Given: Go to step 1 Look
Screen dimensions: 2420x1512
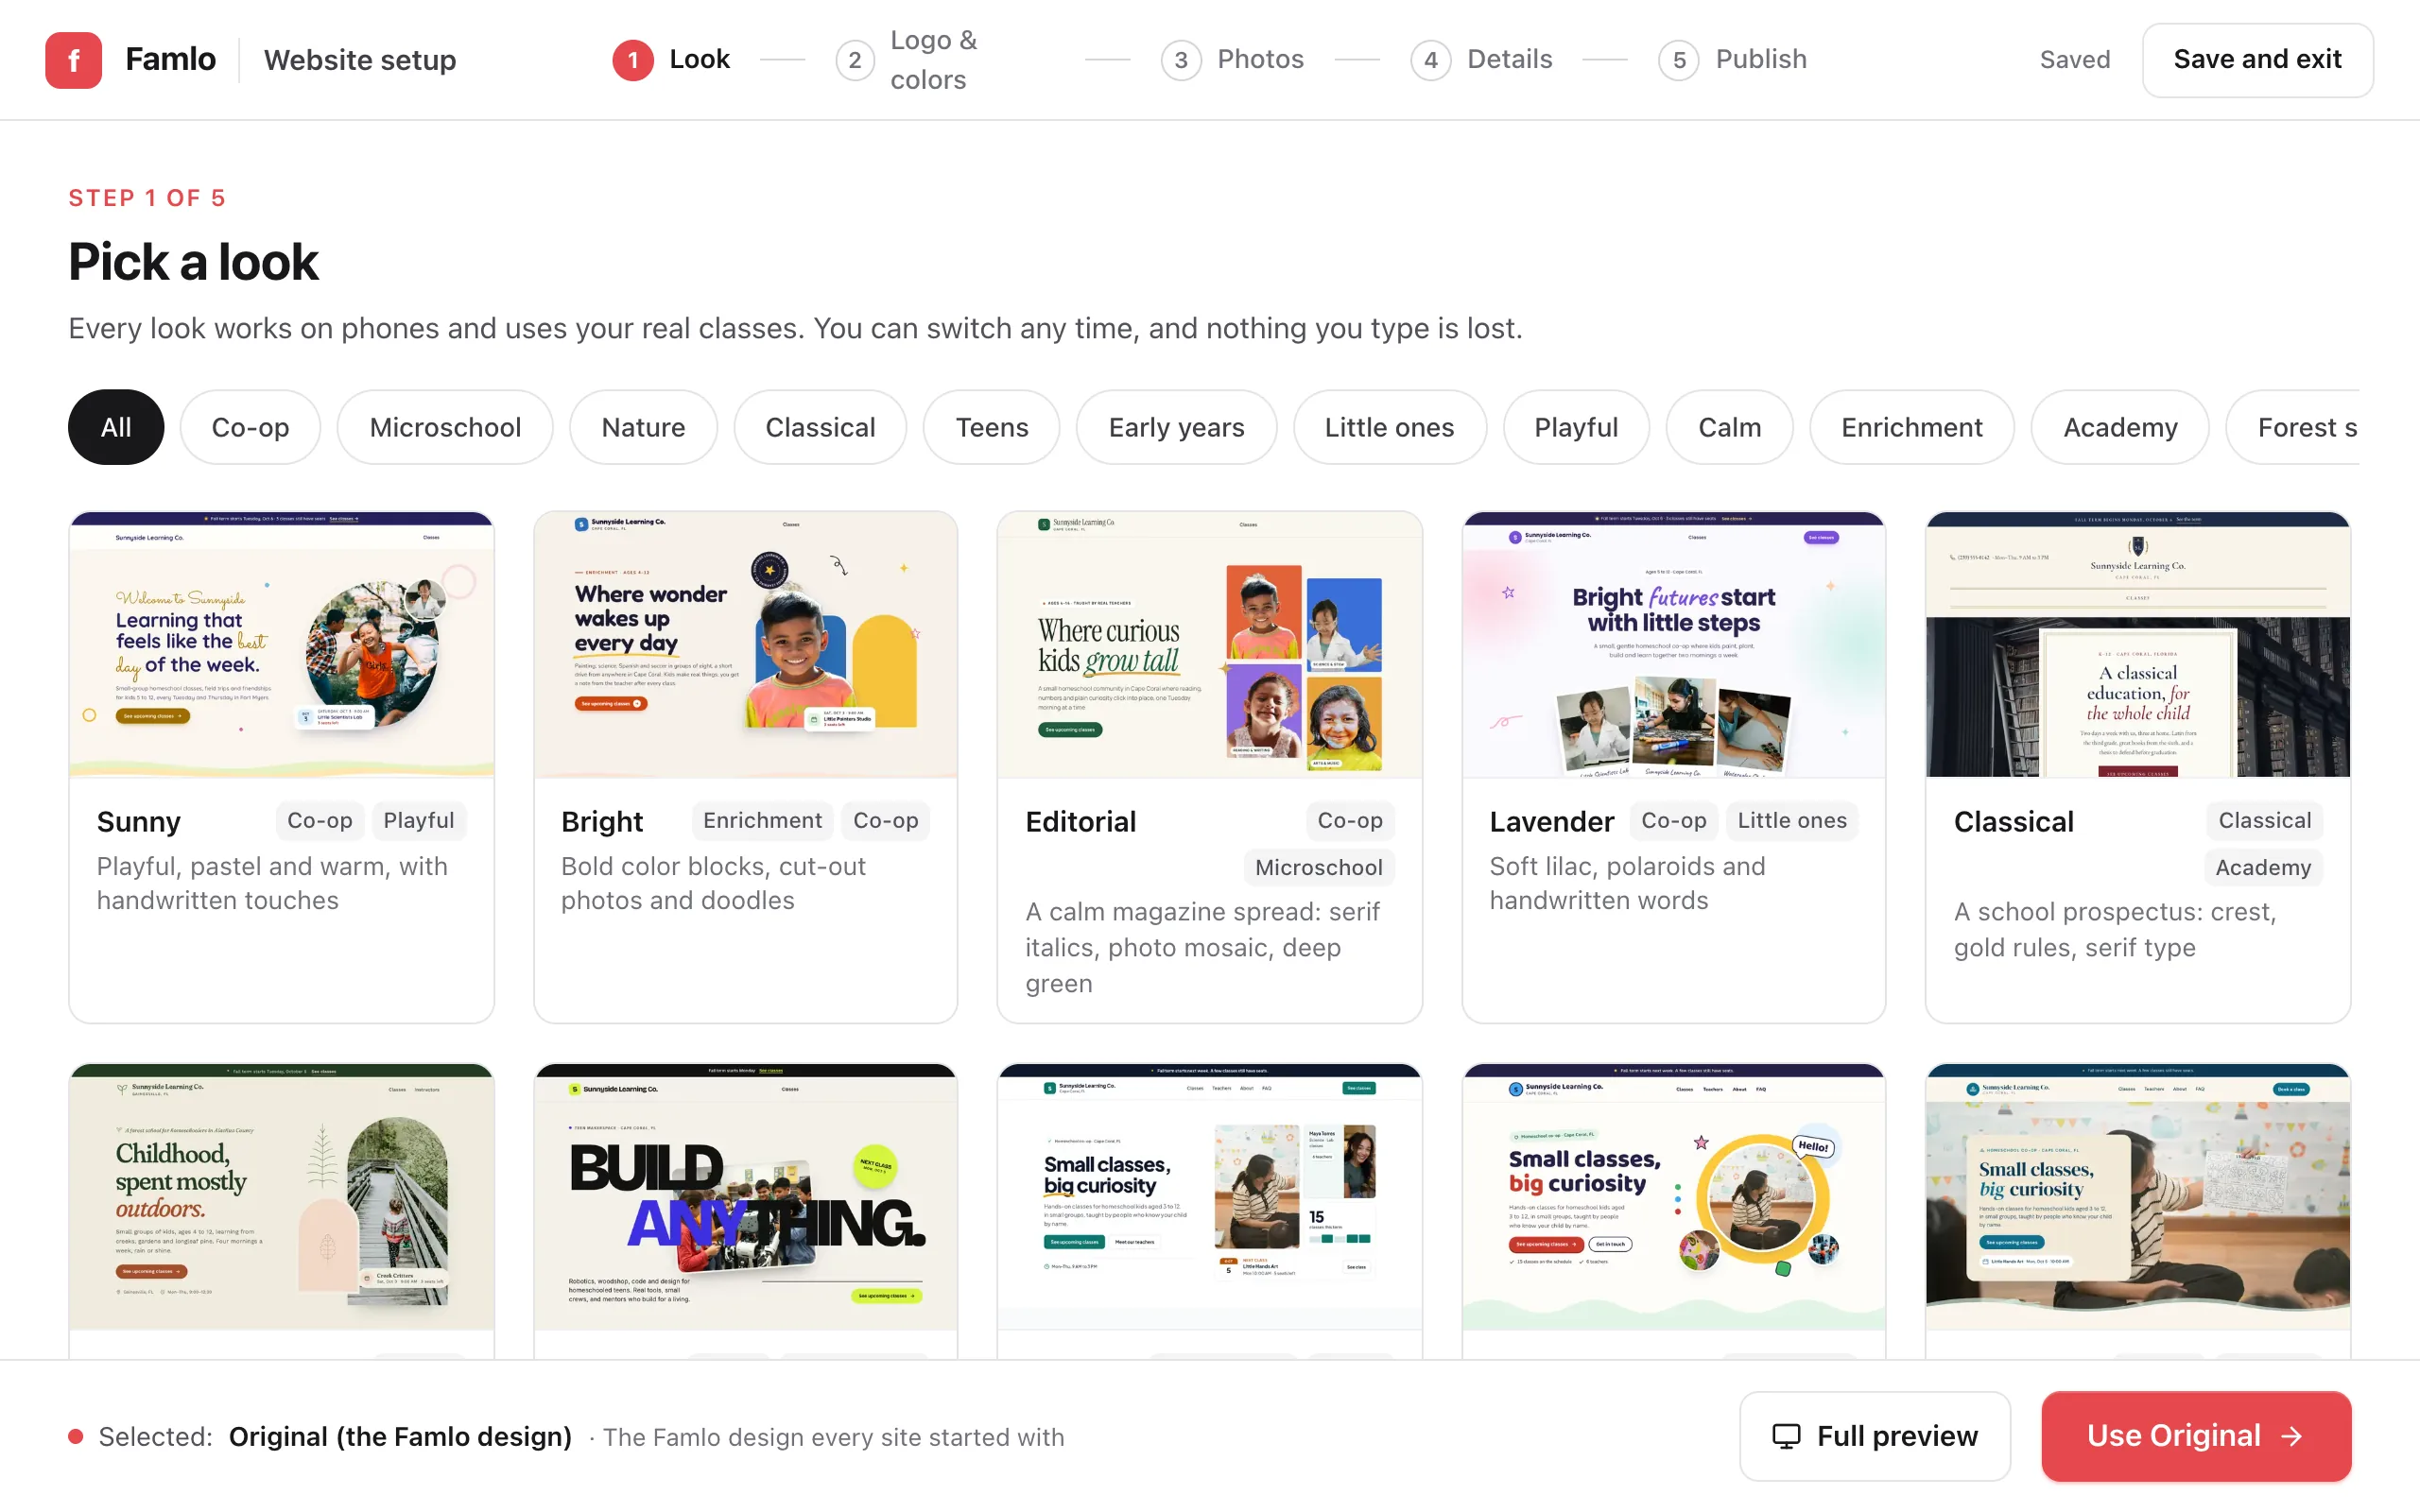Looking at the screenshot, I should click(671, 60).
